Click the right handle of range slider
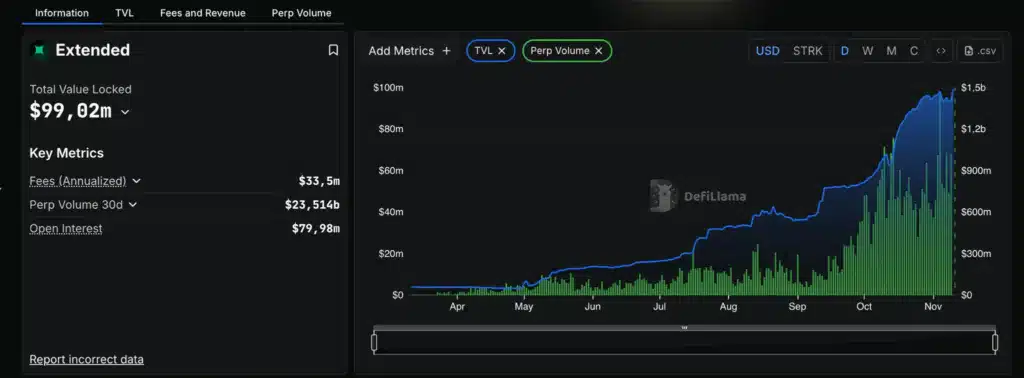This screenshot has height=378, width=1024. coord(995,343)
